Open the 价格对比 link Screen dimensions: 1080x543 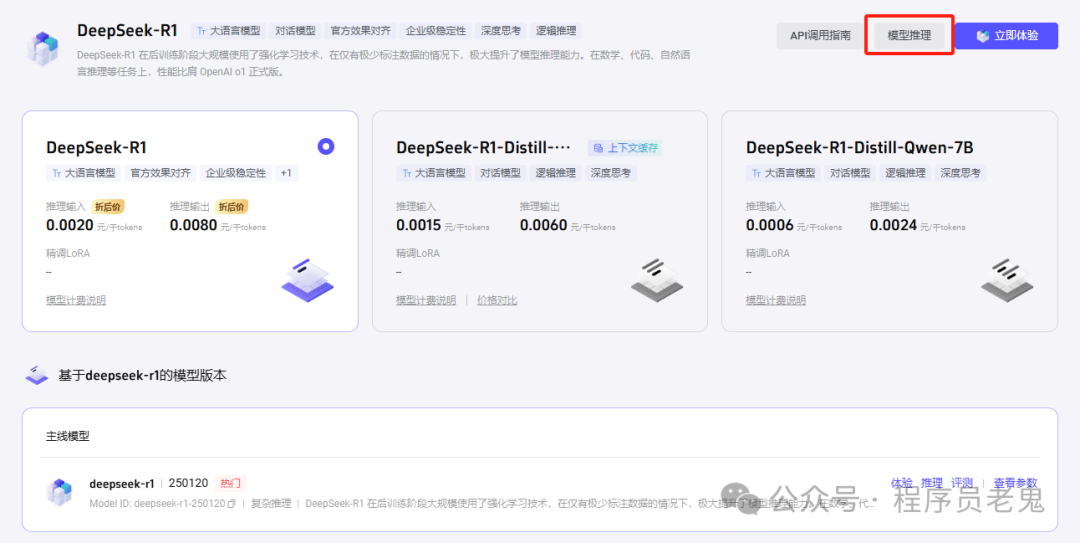click(497, 300)
